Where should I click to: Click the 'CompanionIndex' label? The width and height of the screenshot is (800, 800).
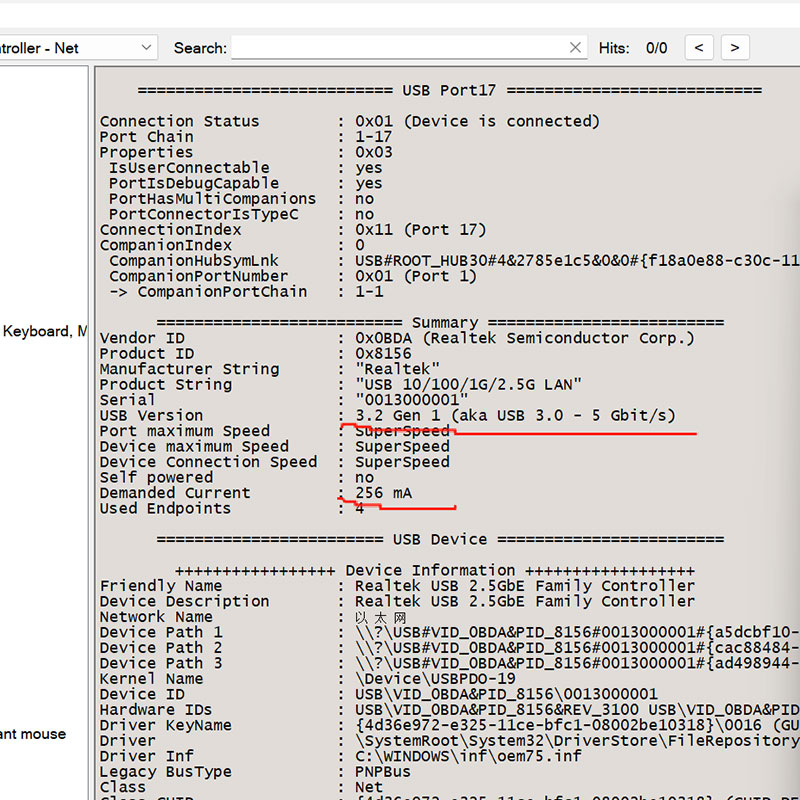pos(166,245)
